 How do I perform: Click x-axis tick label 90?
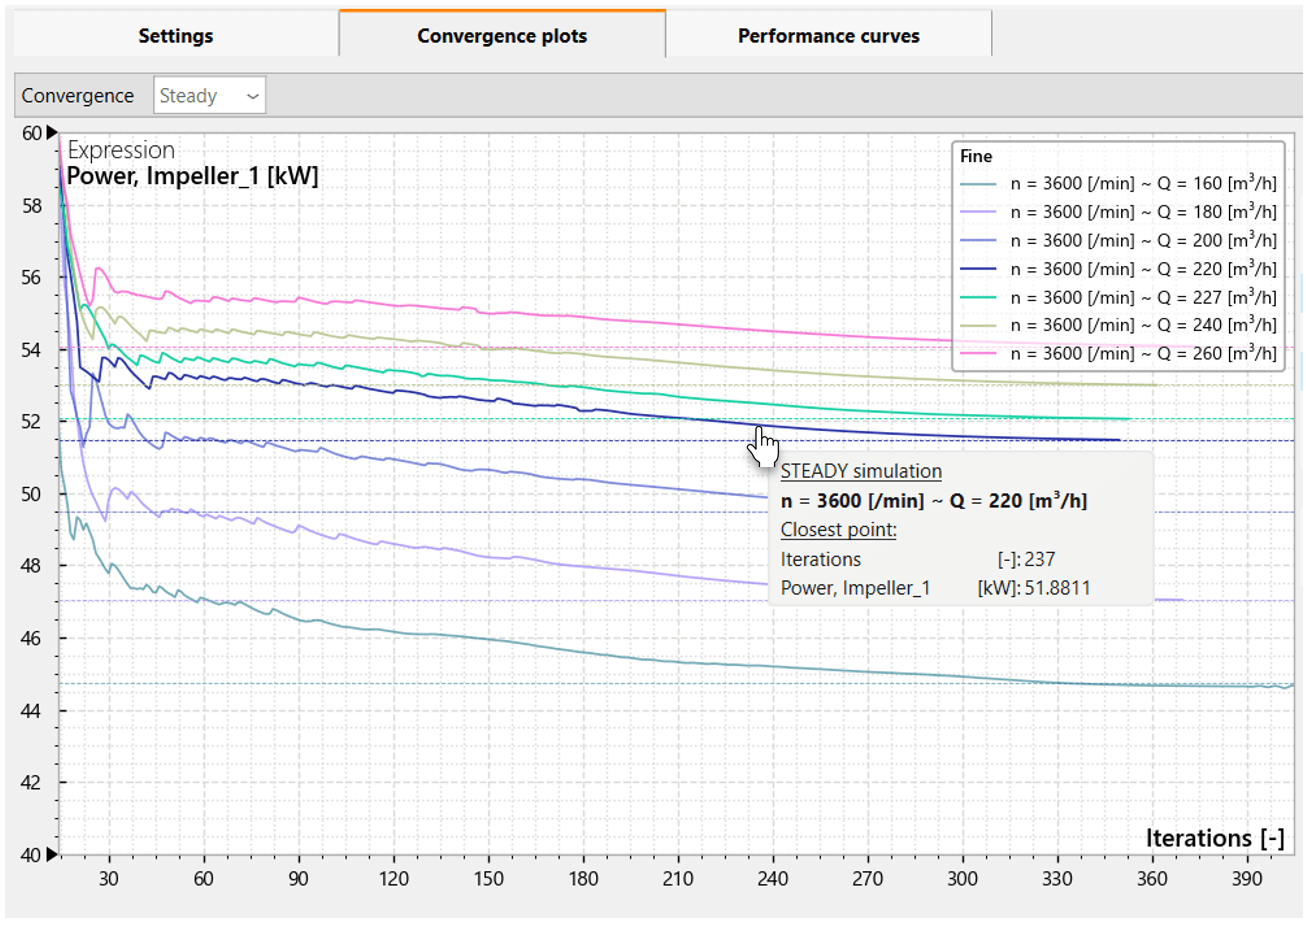click(298, 879)
